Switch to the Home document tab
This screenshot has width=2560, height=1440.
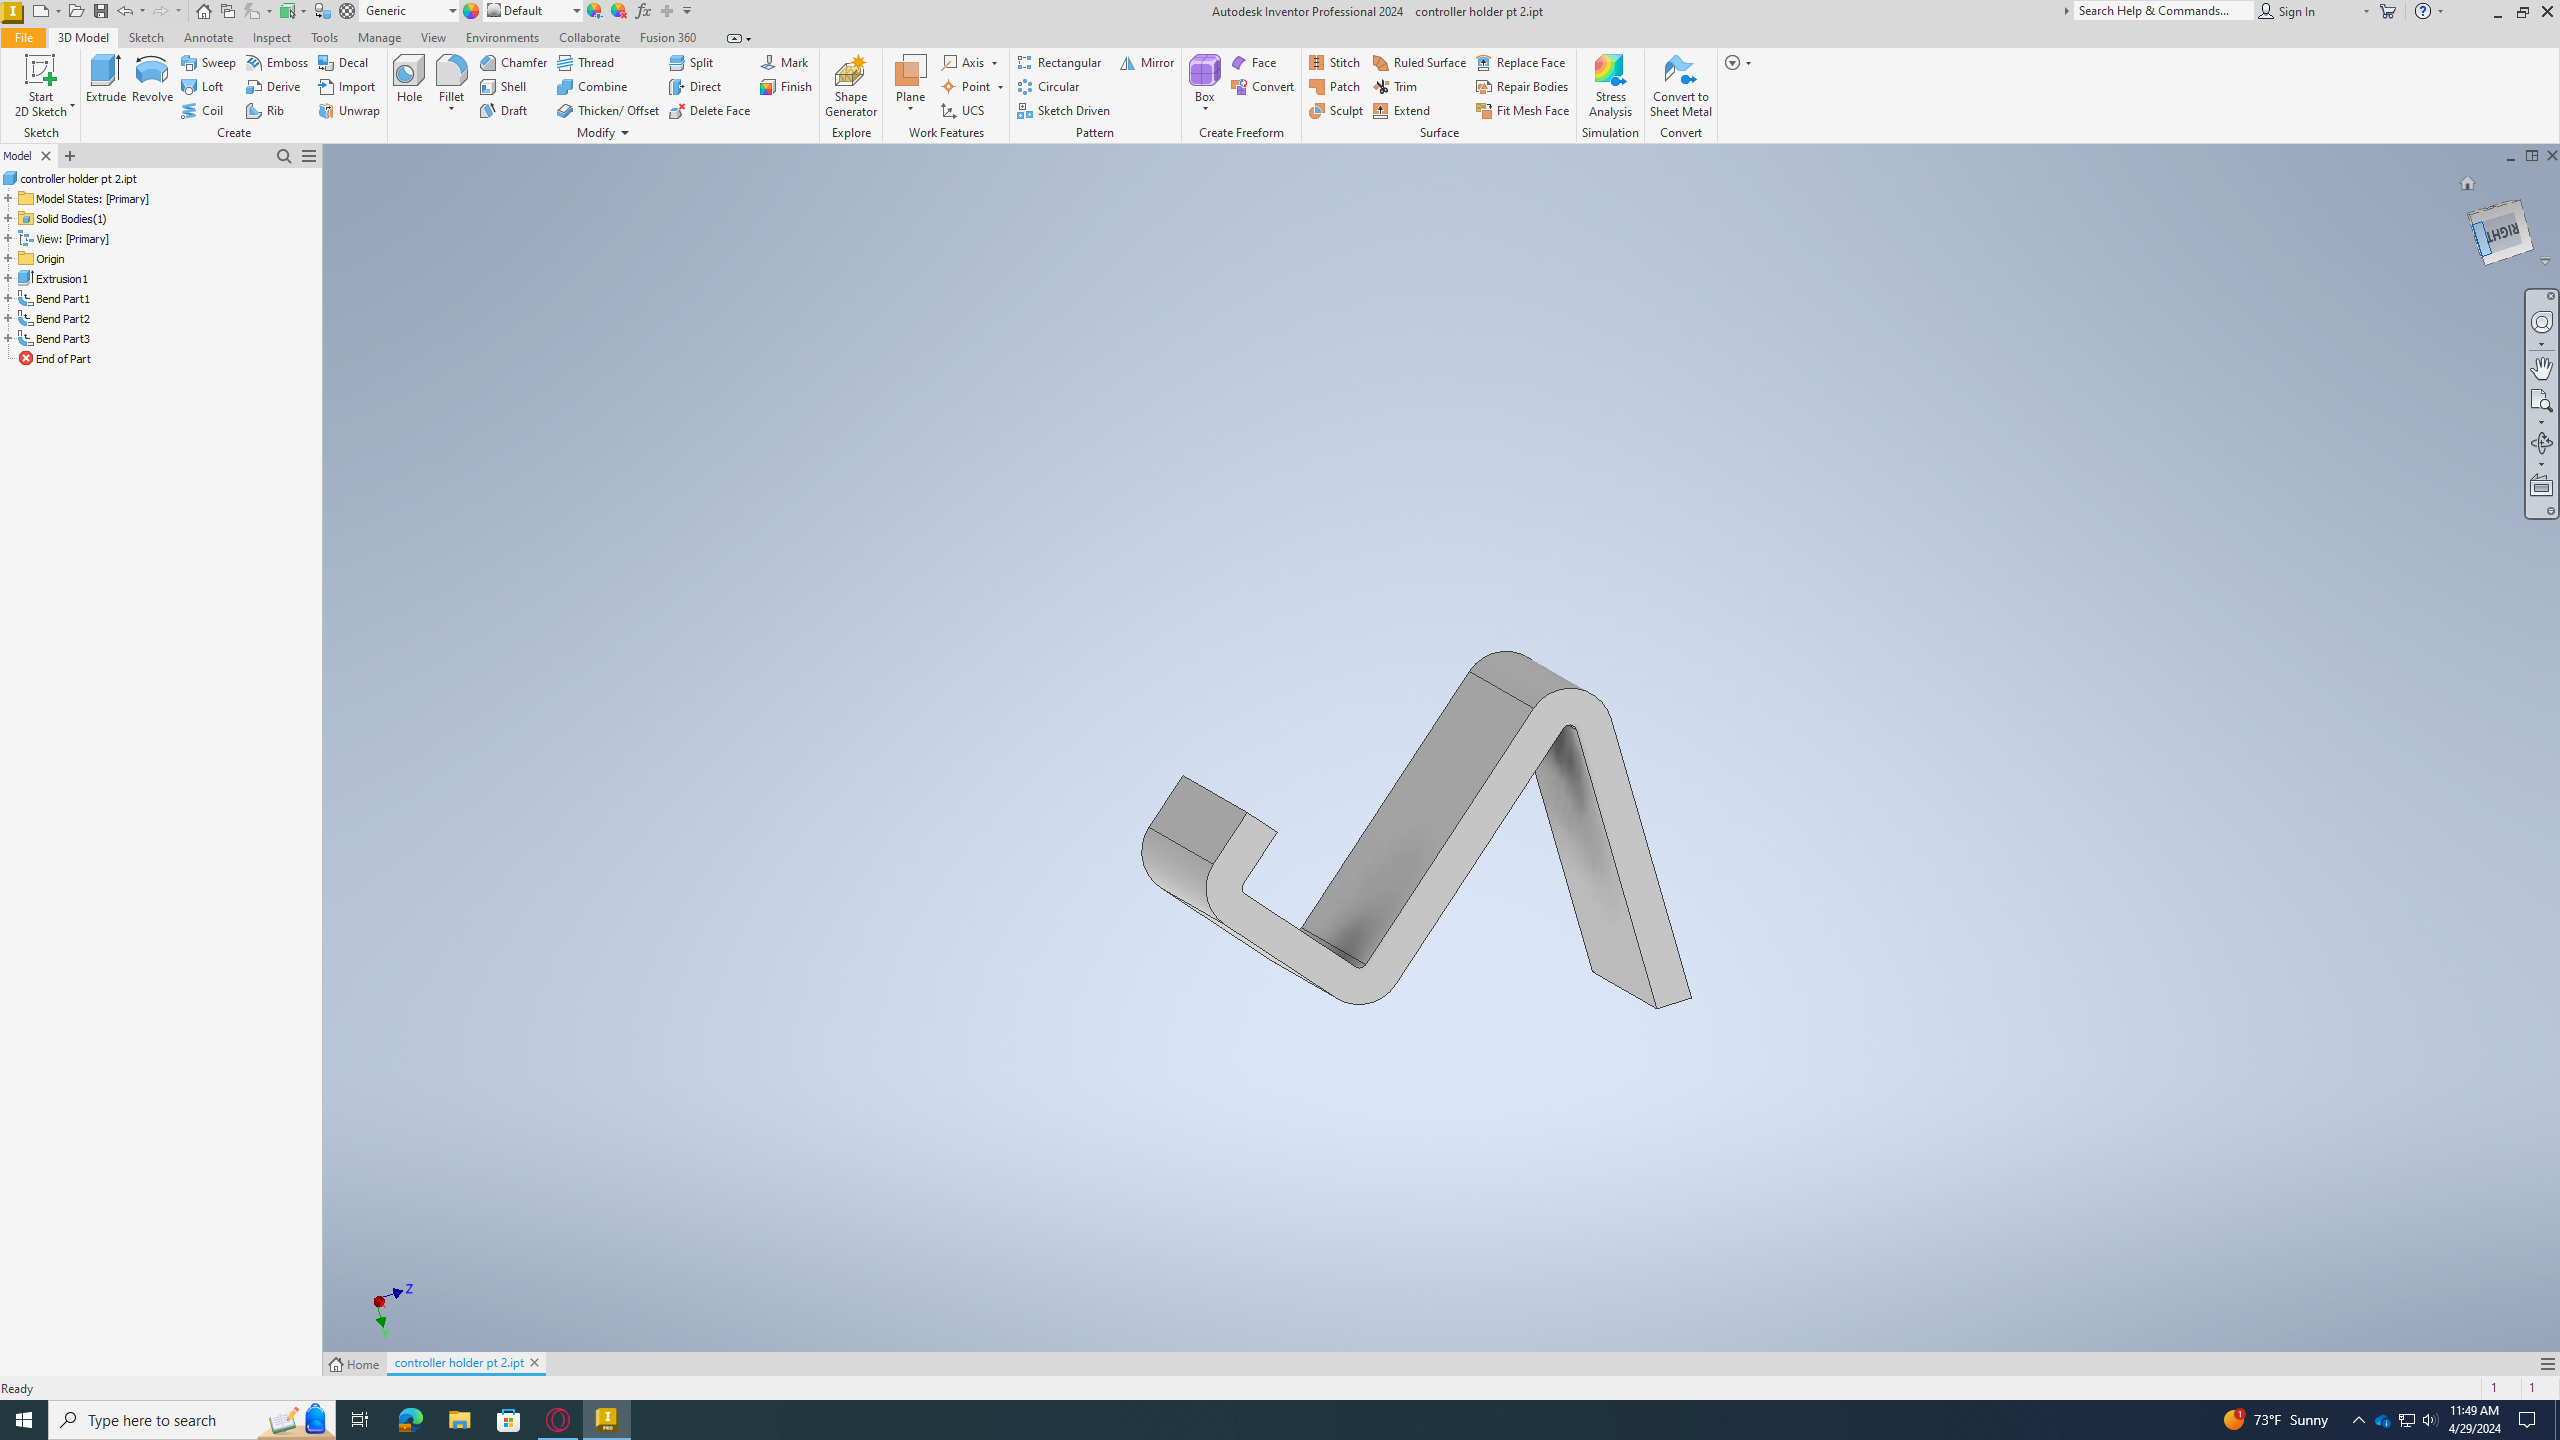pos(355,1364)
